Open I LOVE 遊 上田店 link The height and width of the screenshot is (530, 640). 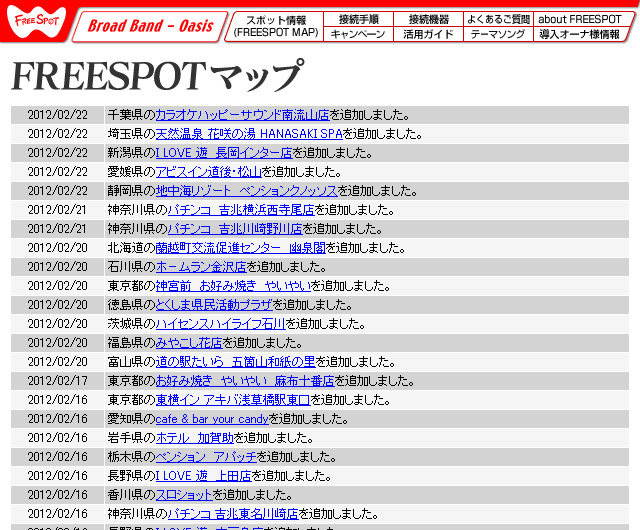(204, 476)
